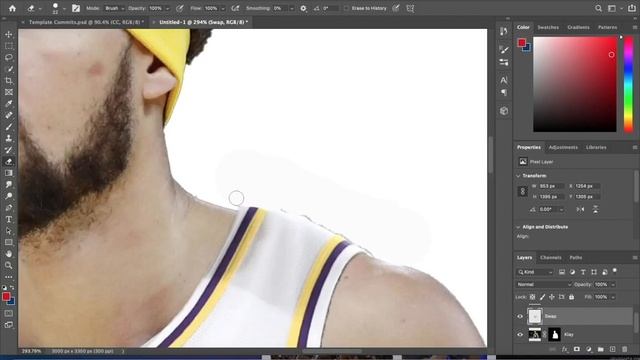640x360 pixels.
Task: Click the Search icon at top right
Action: coord(598,8)
